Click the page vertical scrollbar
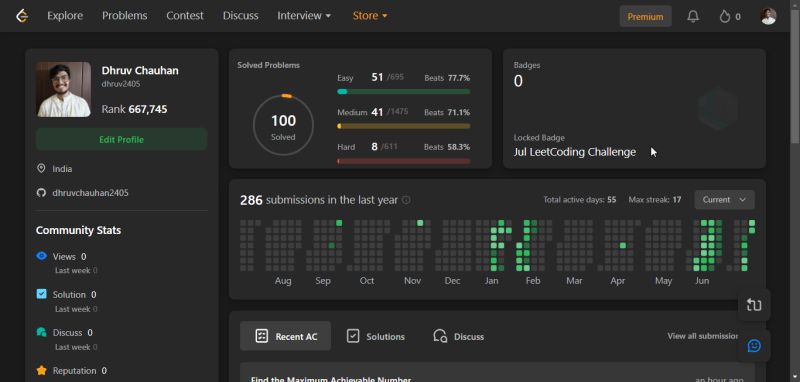Image resolution: width=800 pixels, height=382 pixels. pyautogui.click(x=795, y=77)
